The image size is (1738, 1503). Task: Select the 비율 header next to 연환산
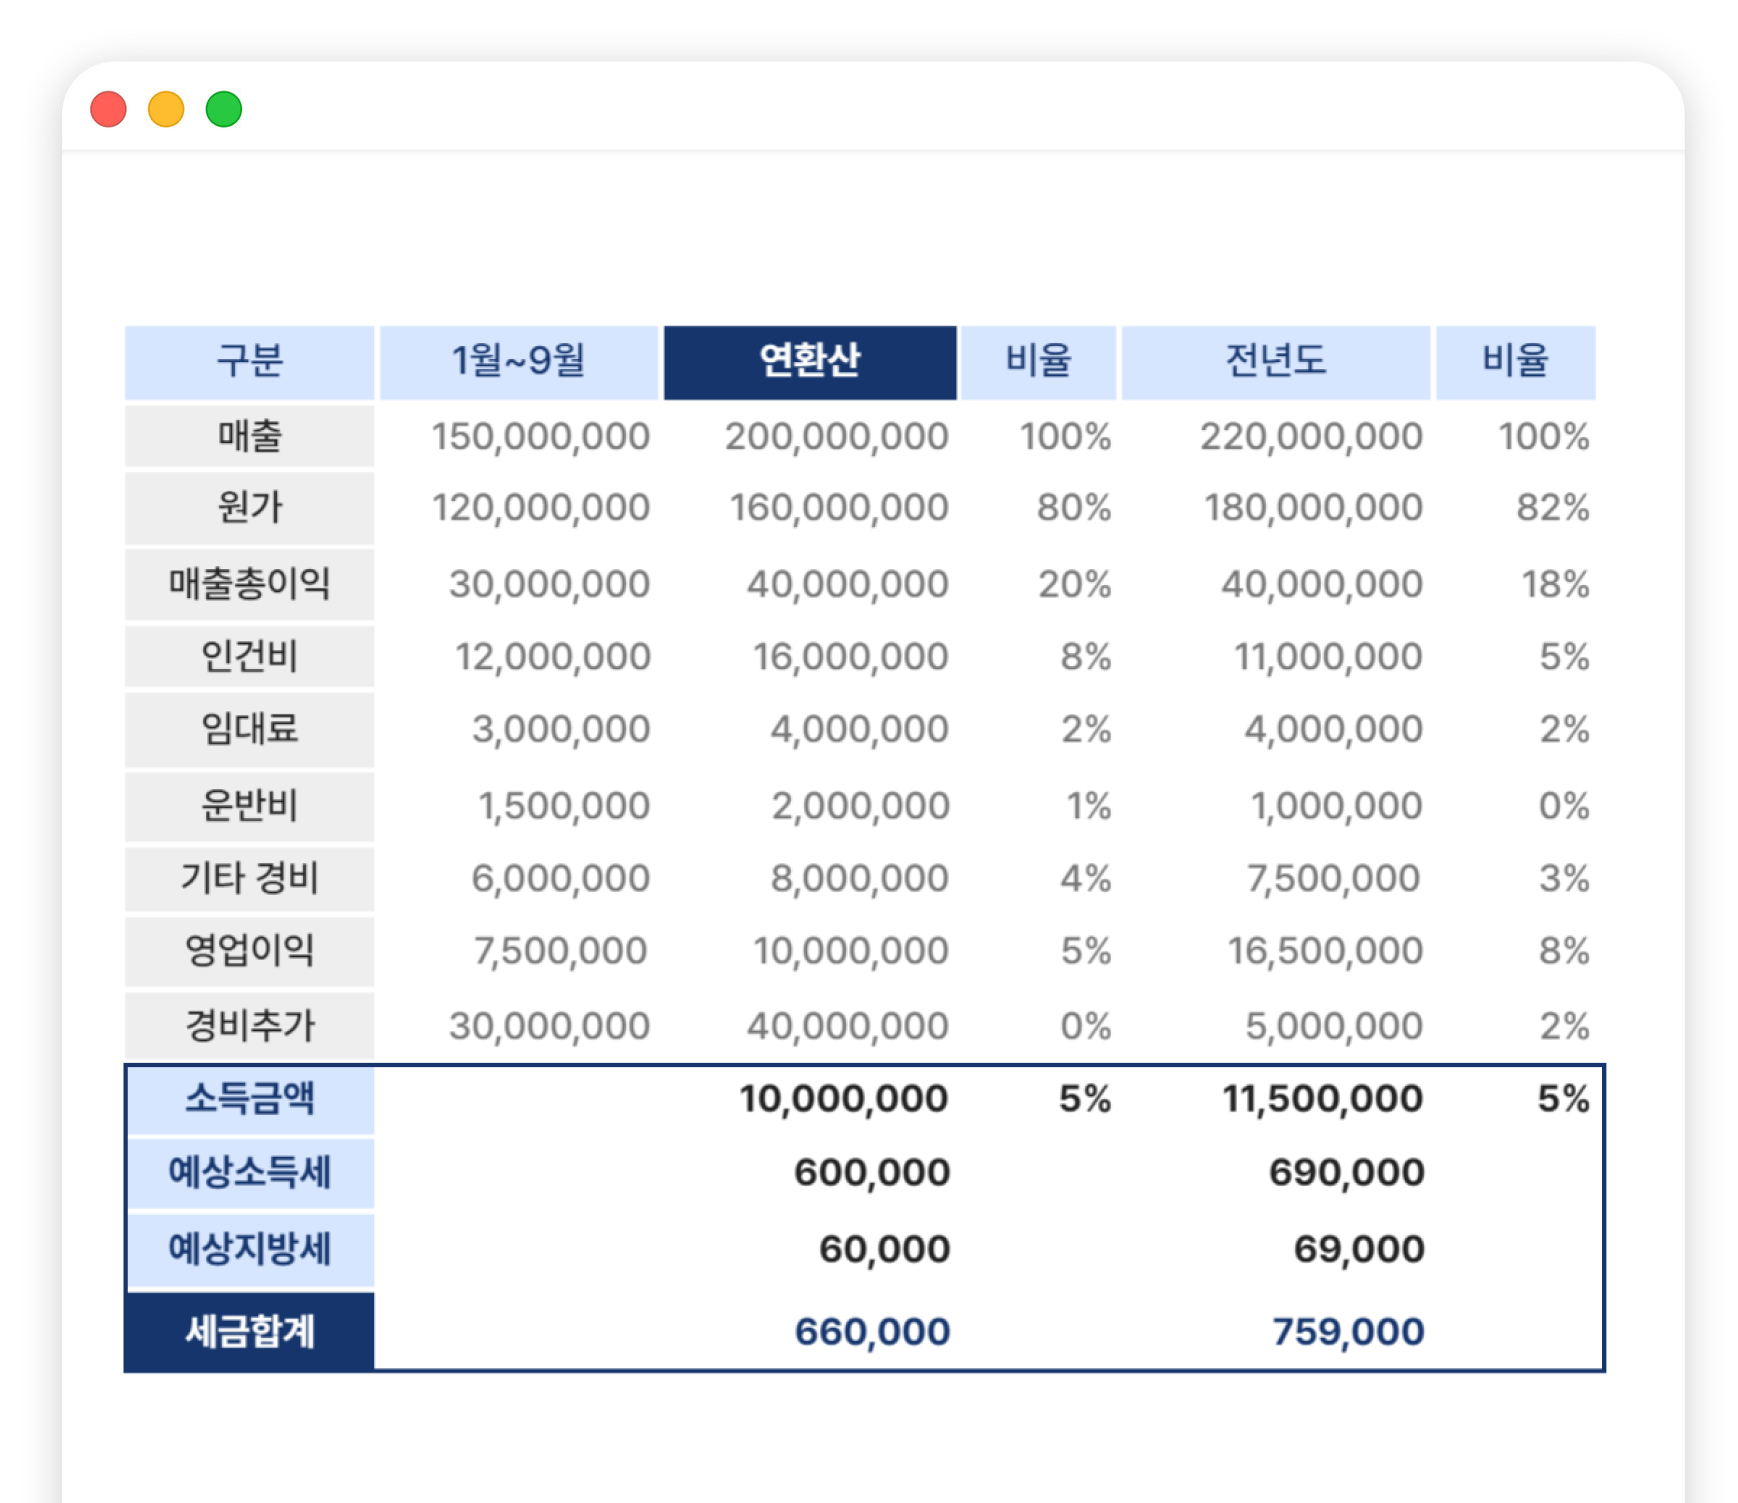(1039, 362)
